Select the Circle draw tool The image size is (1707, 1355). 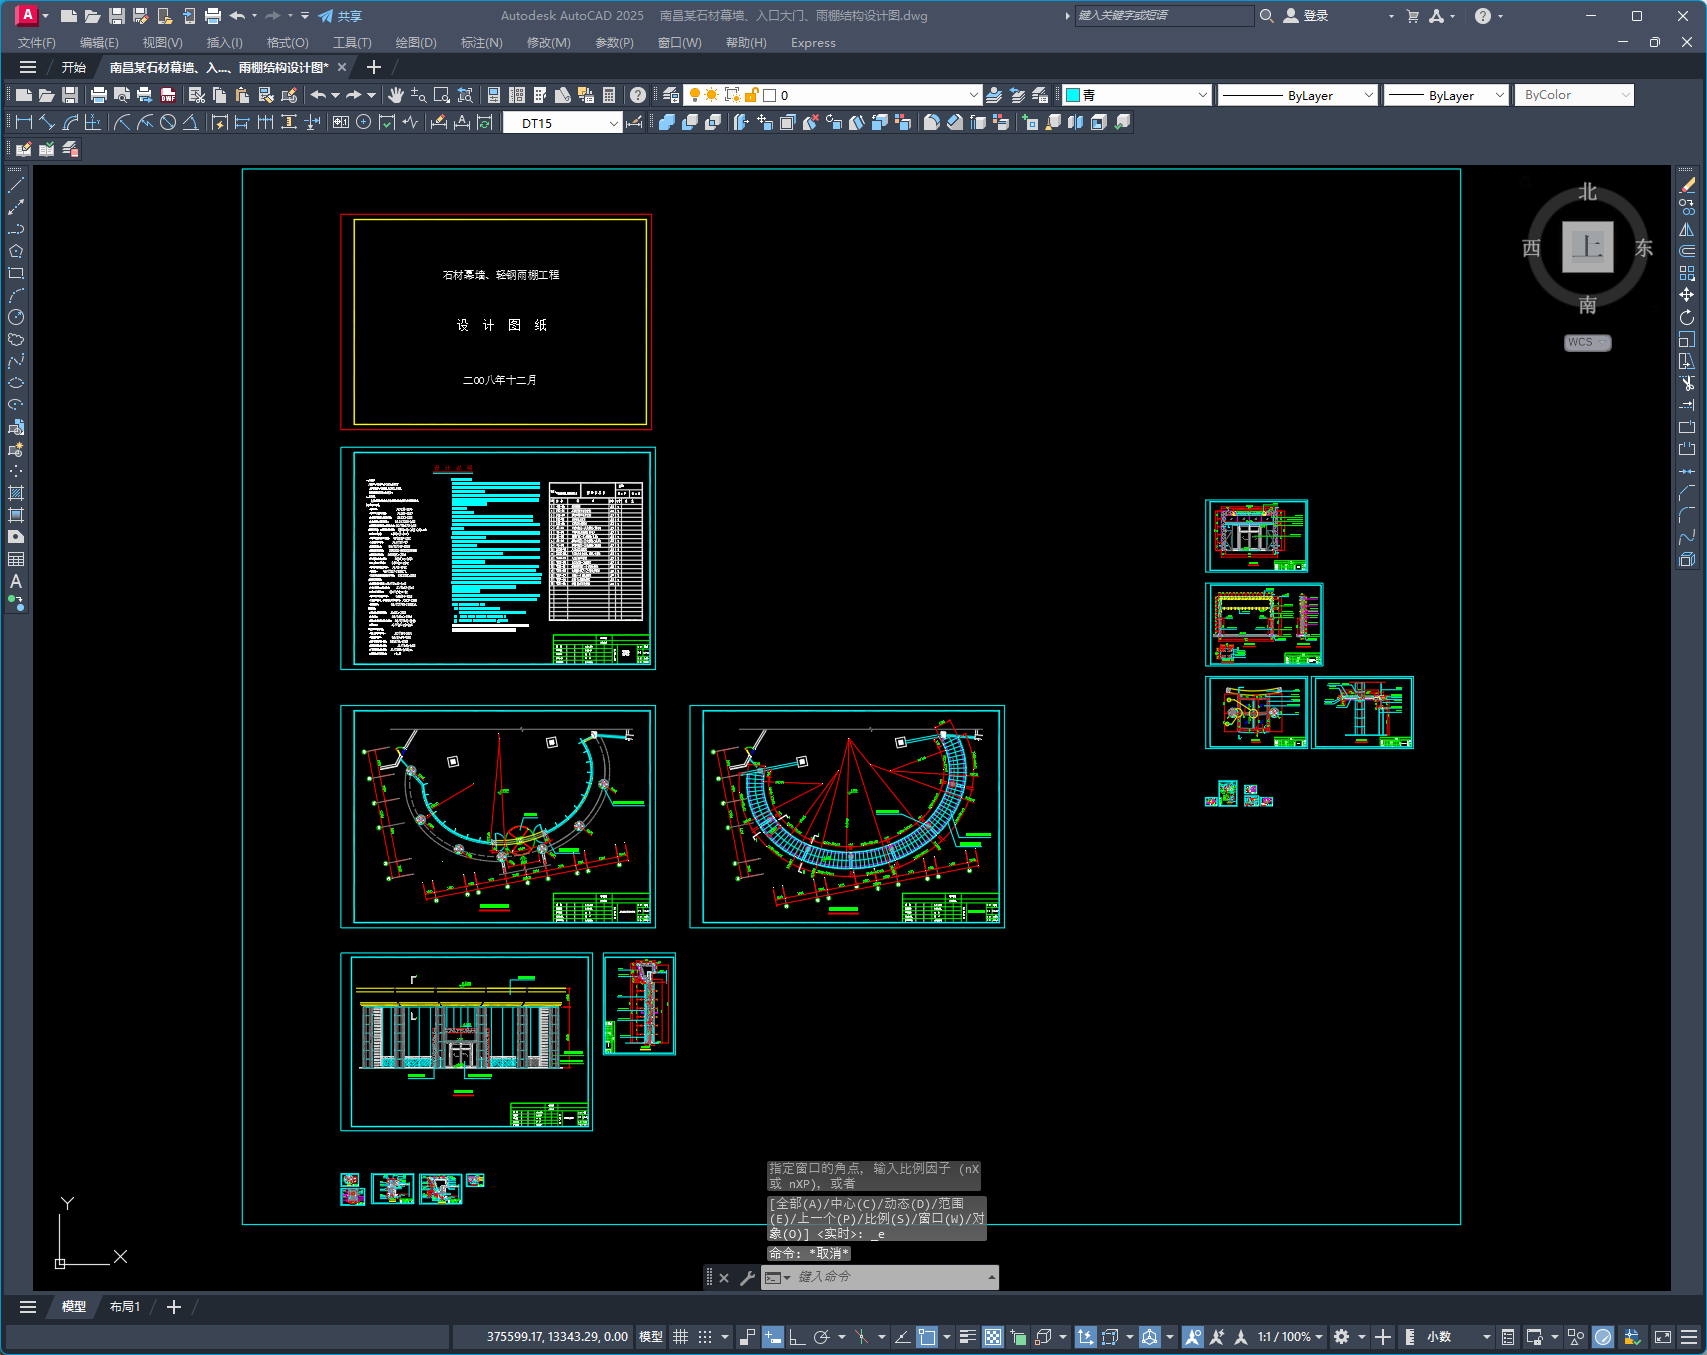click(x=16, y=317)
